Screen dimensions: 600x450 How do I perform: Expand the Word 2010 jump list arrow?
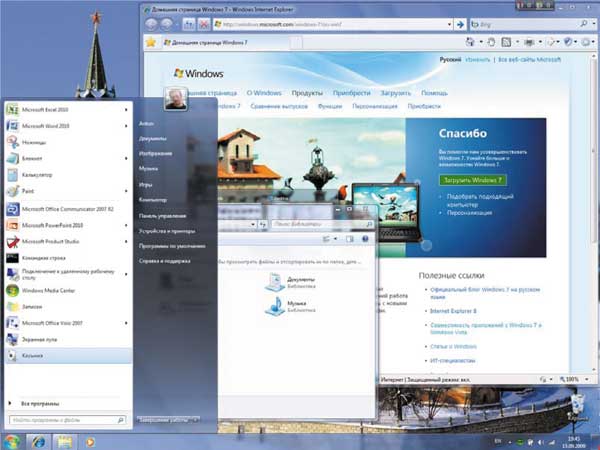pyautogui.click(x=126, y=126)
